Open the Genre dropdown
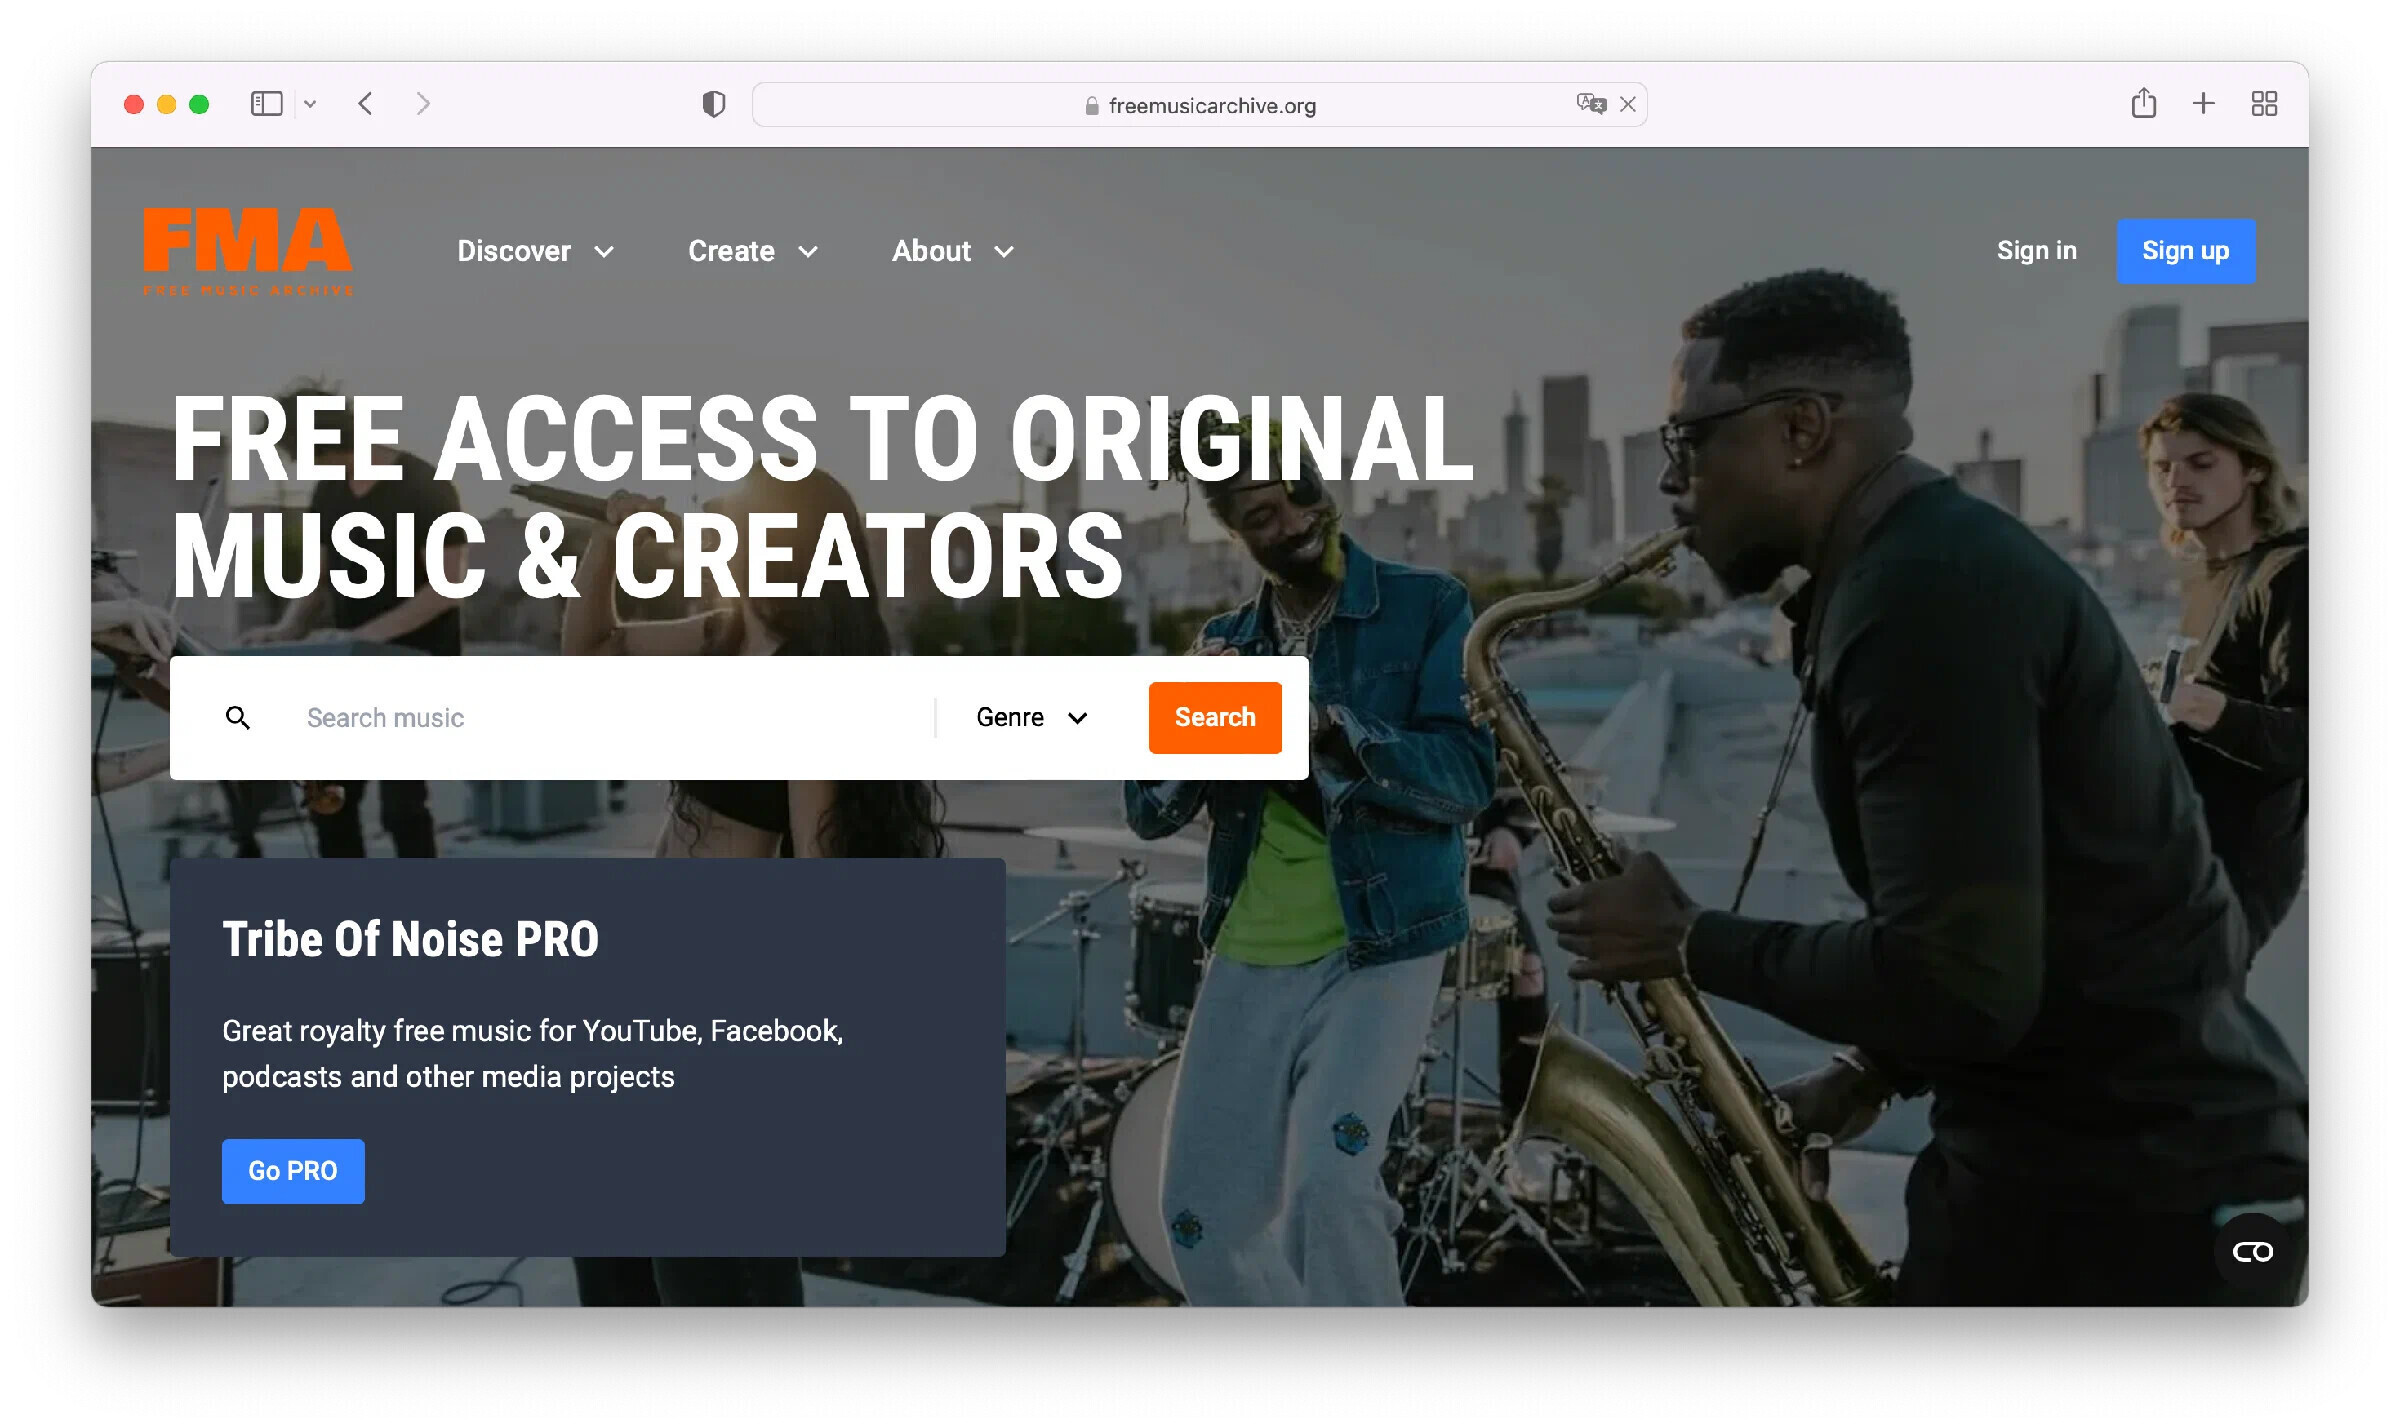 1032,718
